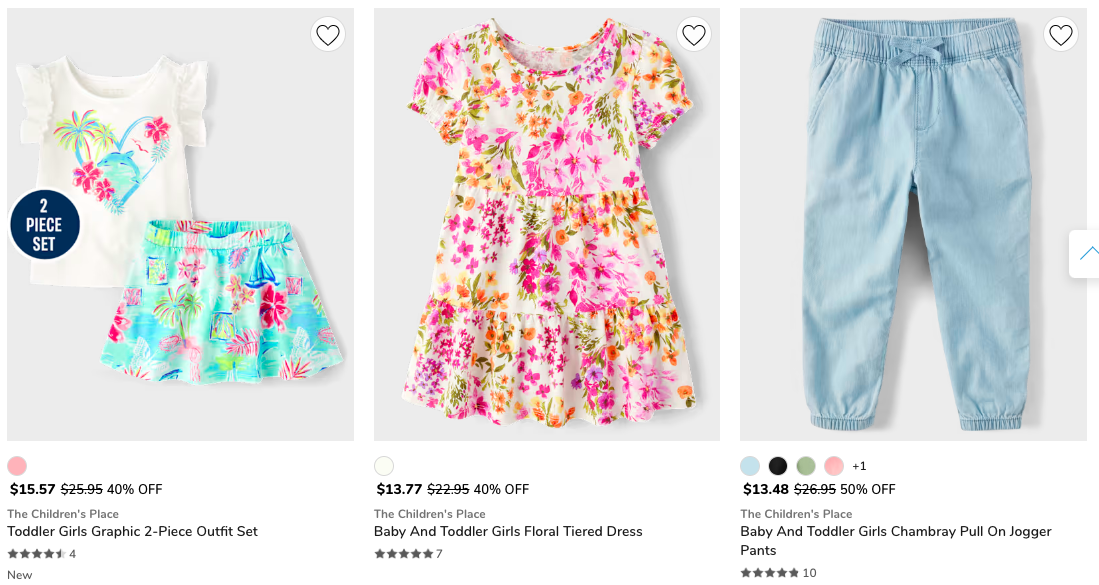Open star ratings for Floral Tiered Dress
Image resolution: width=1099 pixels, height=585 pixels.
(x=404, y=554)
